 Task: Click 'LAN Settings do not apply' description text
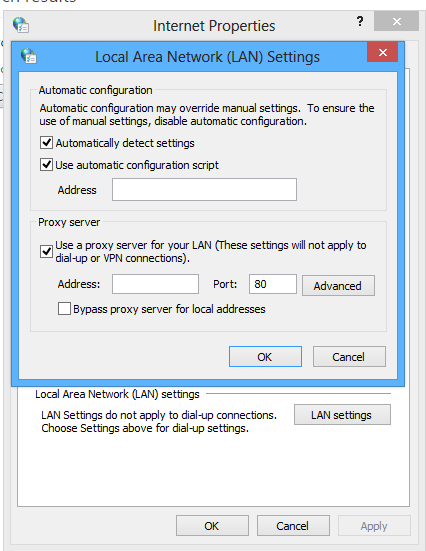(x=159, y=421)
